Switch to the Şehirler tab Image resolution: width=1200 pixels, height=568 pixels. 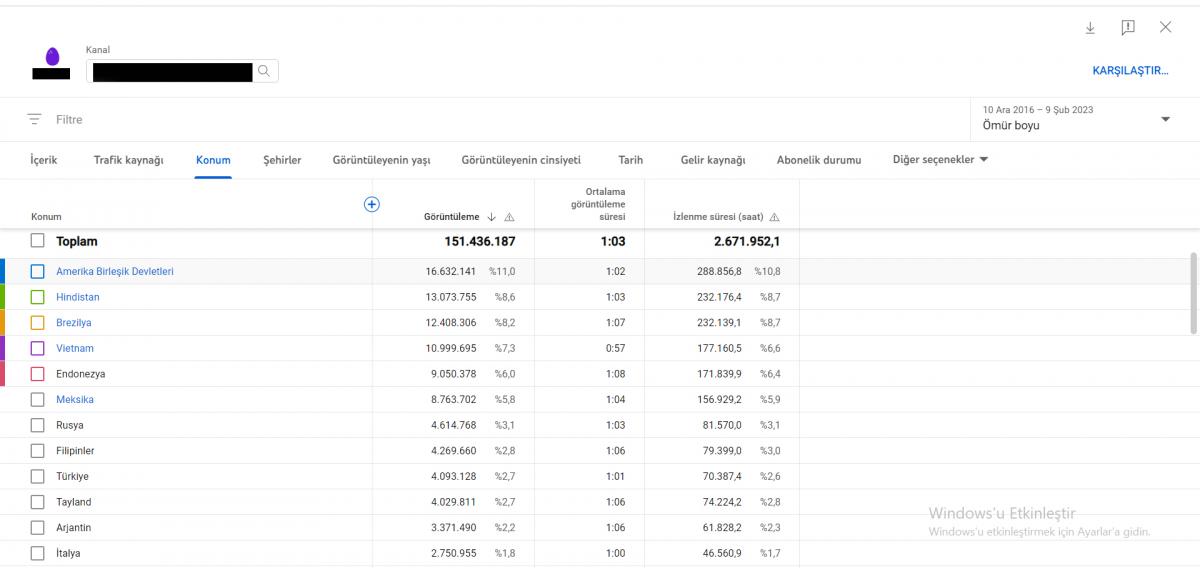tap(282, 160)
